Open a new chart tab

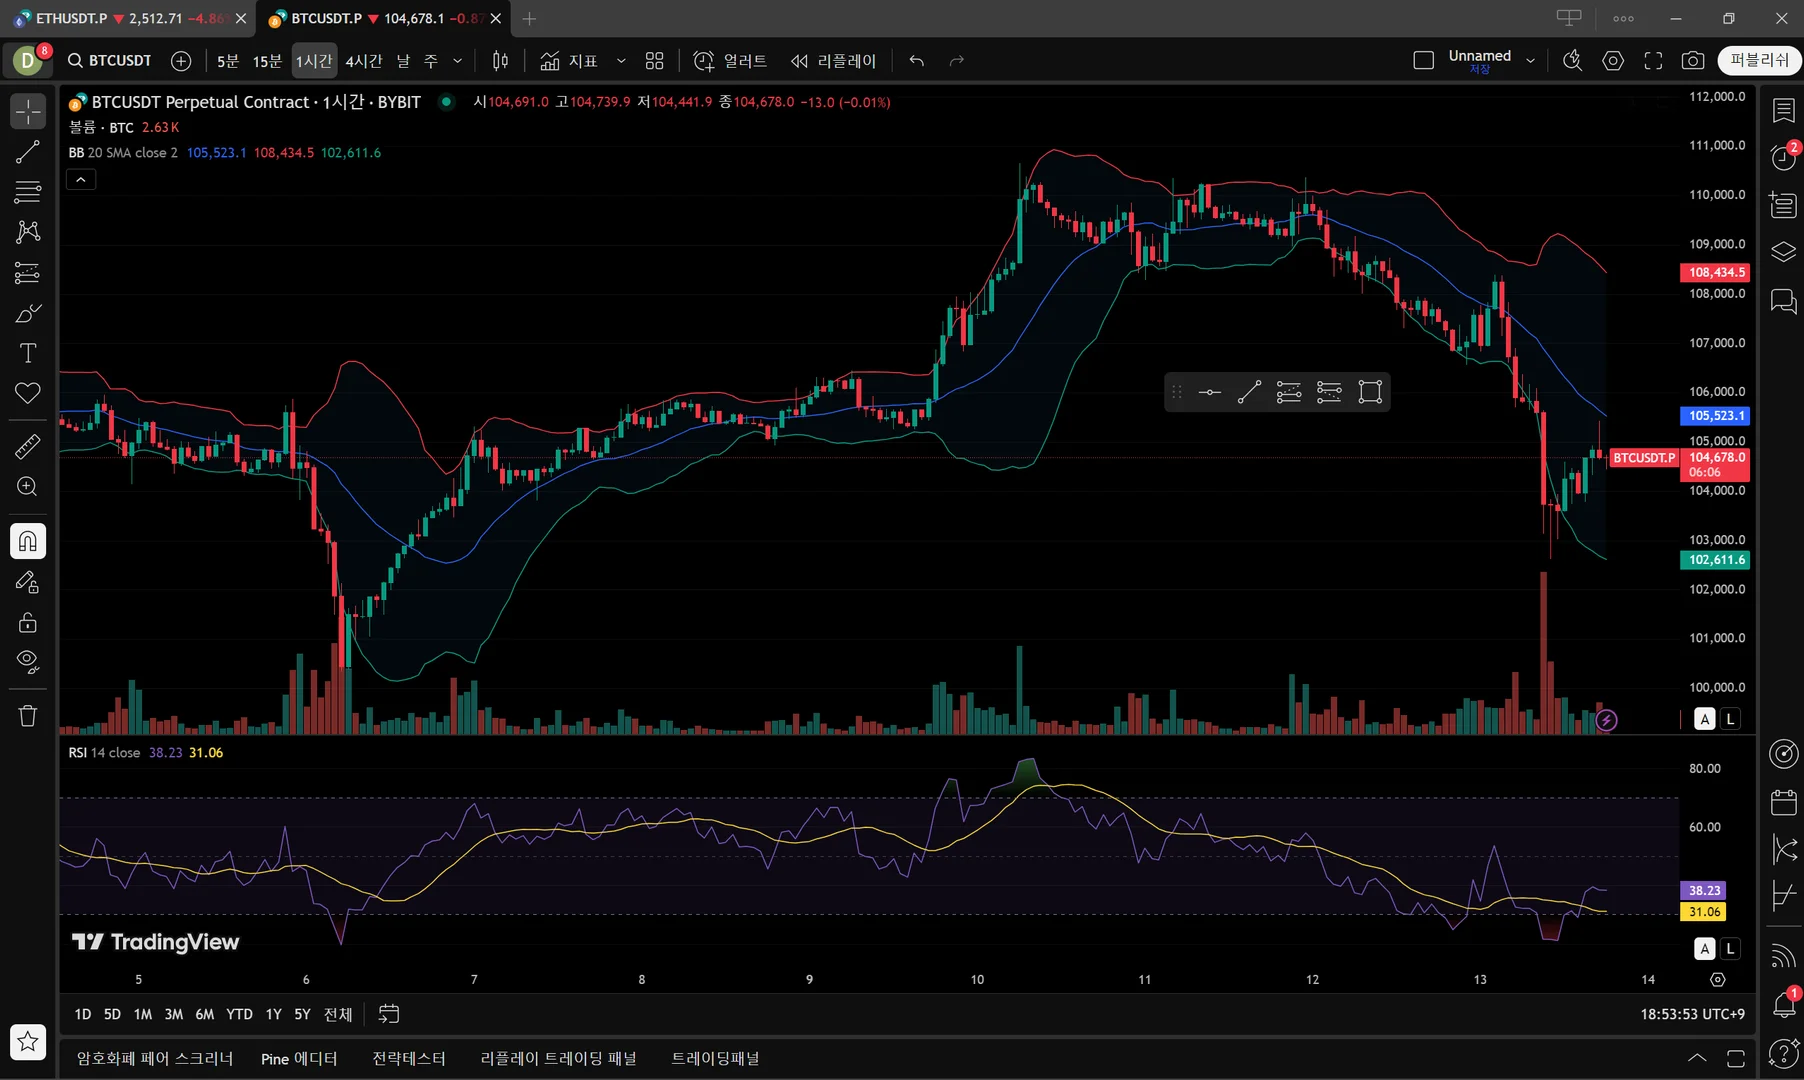coord(530,19)
